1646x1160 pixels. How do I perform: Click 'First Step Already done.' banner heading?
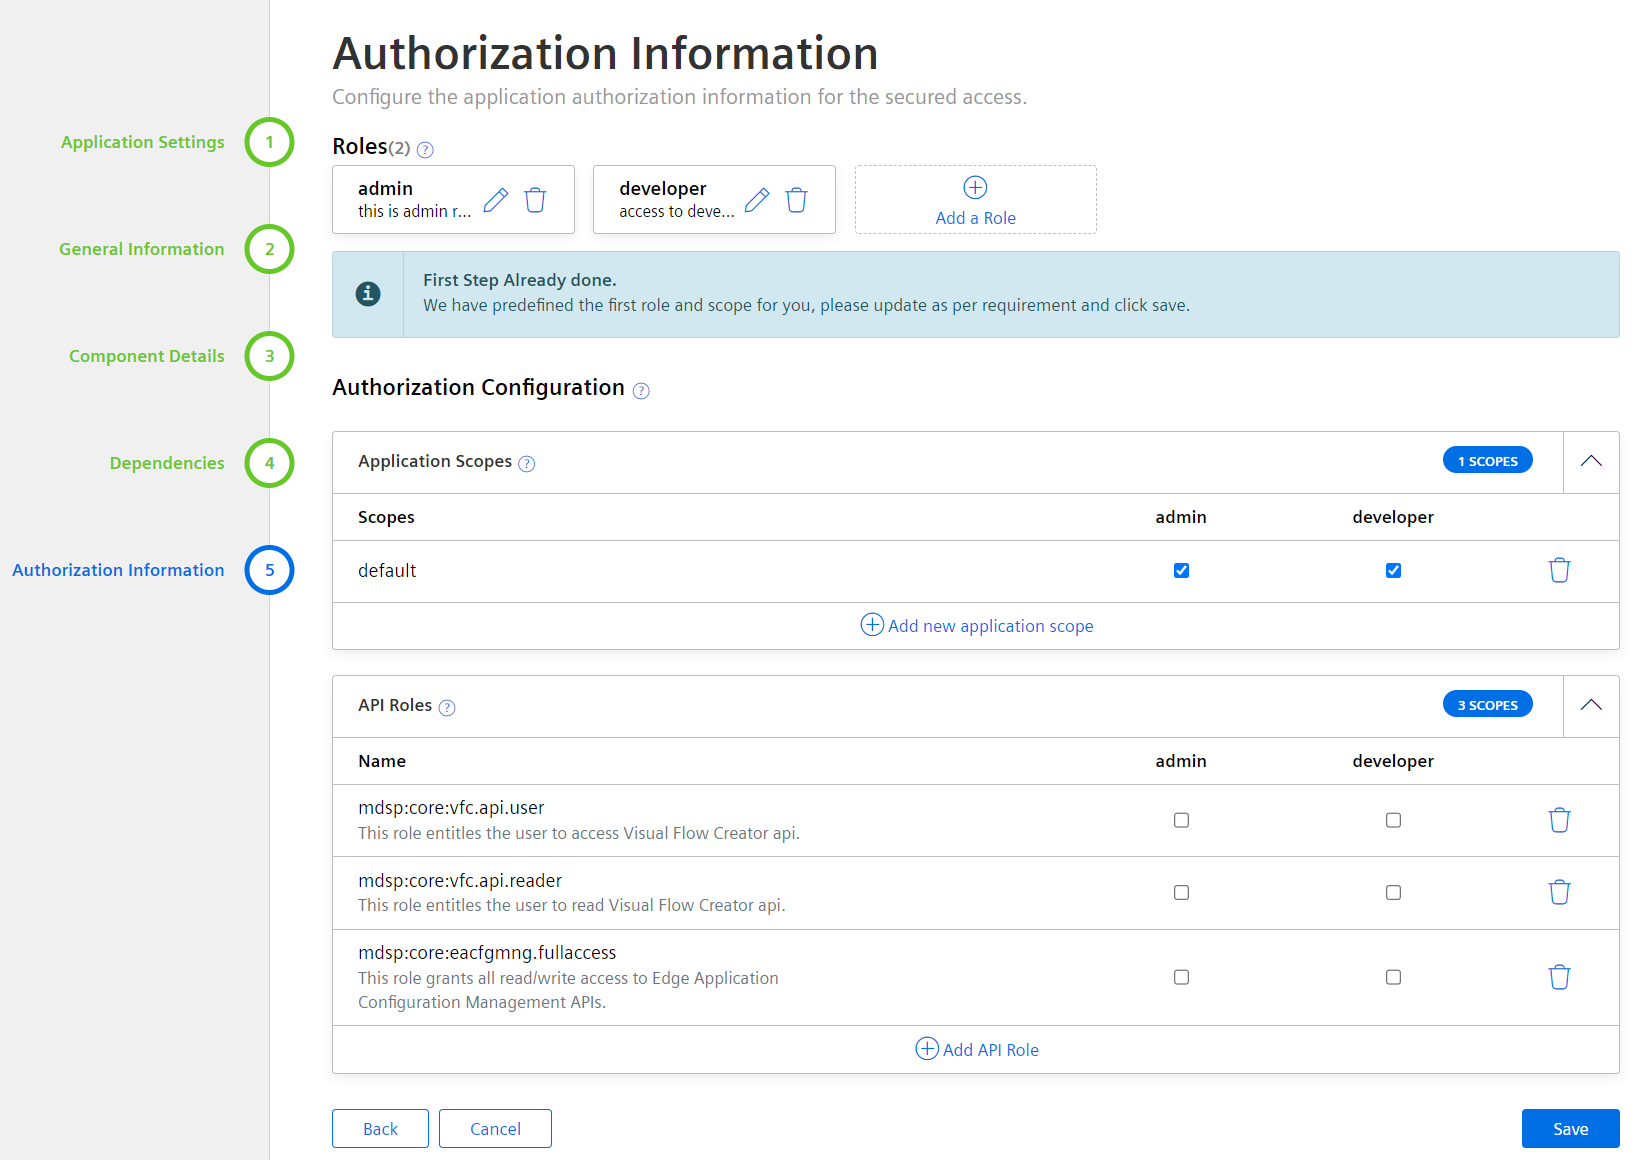click(519, 280)
